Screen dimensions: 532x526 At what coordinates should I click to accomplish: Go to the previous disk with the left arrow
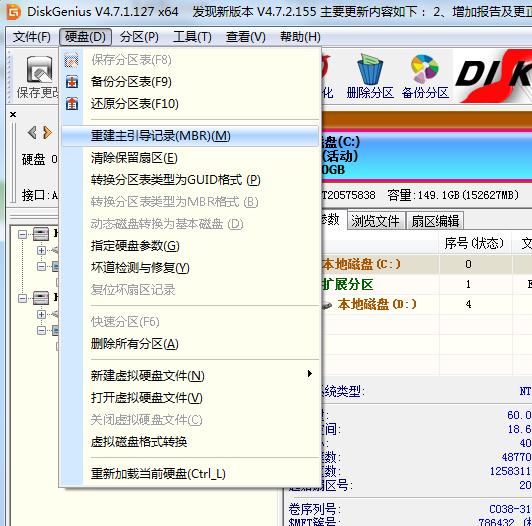(32, 132)
